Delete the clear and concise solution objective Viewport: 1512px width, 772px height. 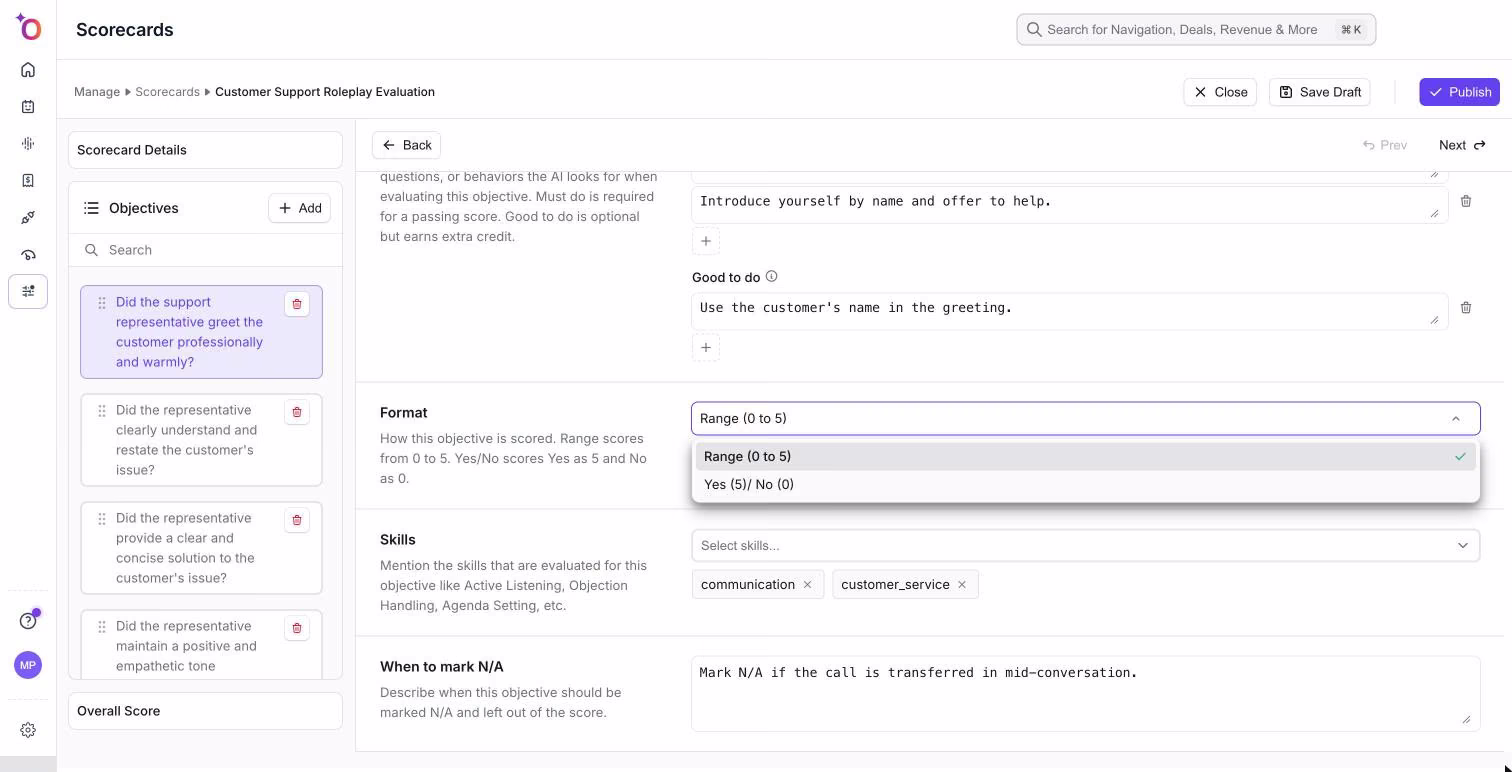coord(297,520)
